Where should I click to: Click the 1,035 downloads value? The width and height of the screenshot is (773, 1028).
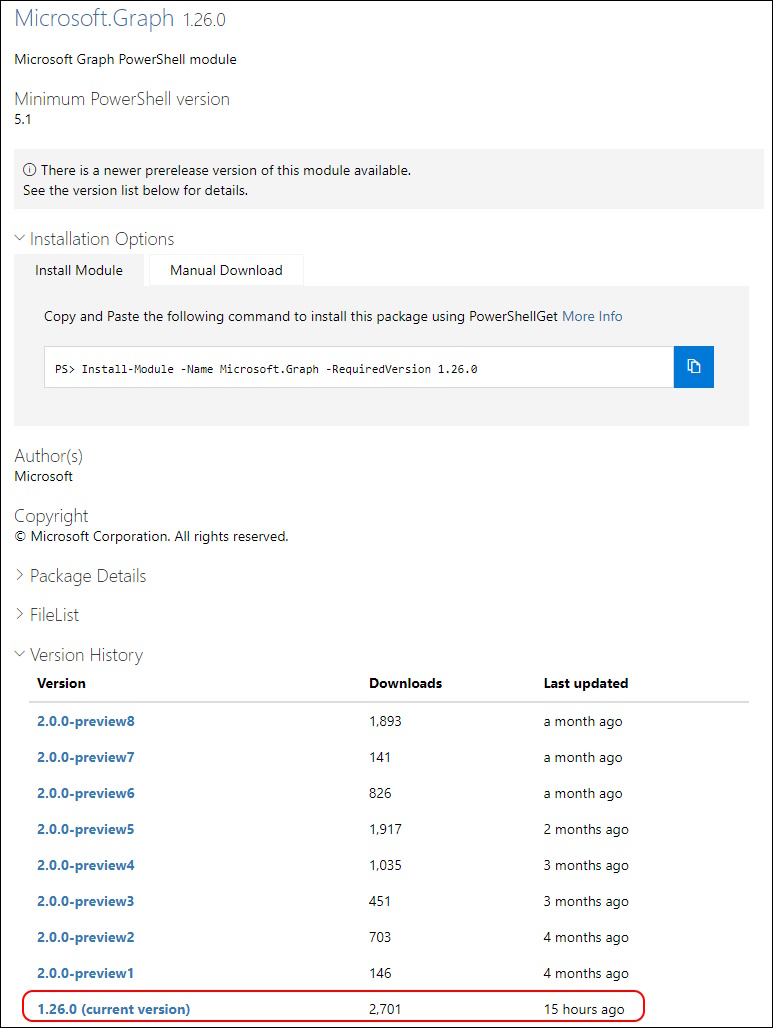385,865
